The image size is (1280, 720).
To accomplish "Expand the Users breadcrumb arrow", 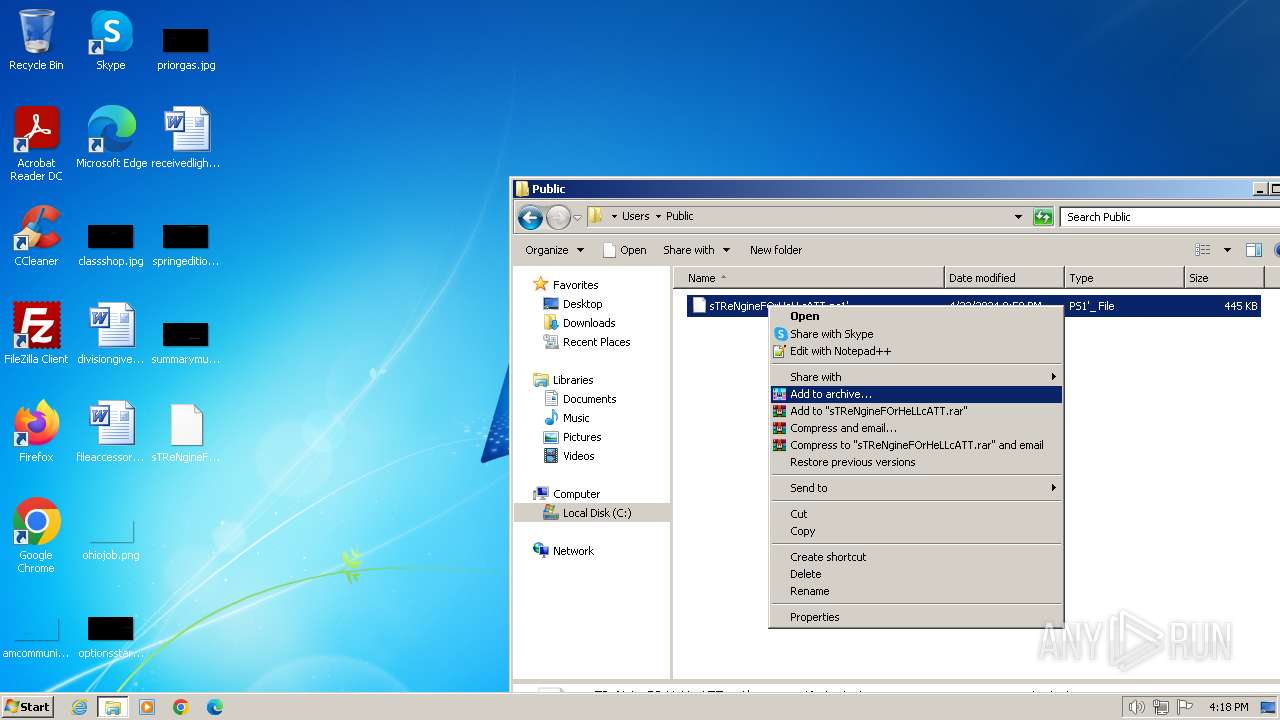I will (x=658, y=217).
